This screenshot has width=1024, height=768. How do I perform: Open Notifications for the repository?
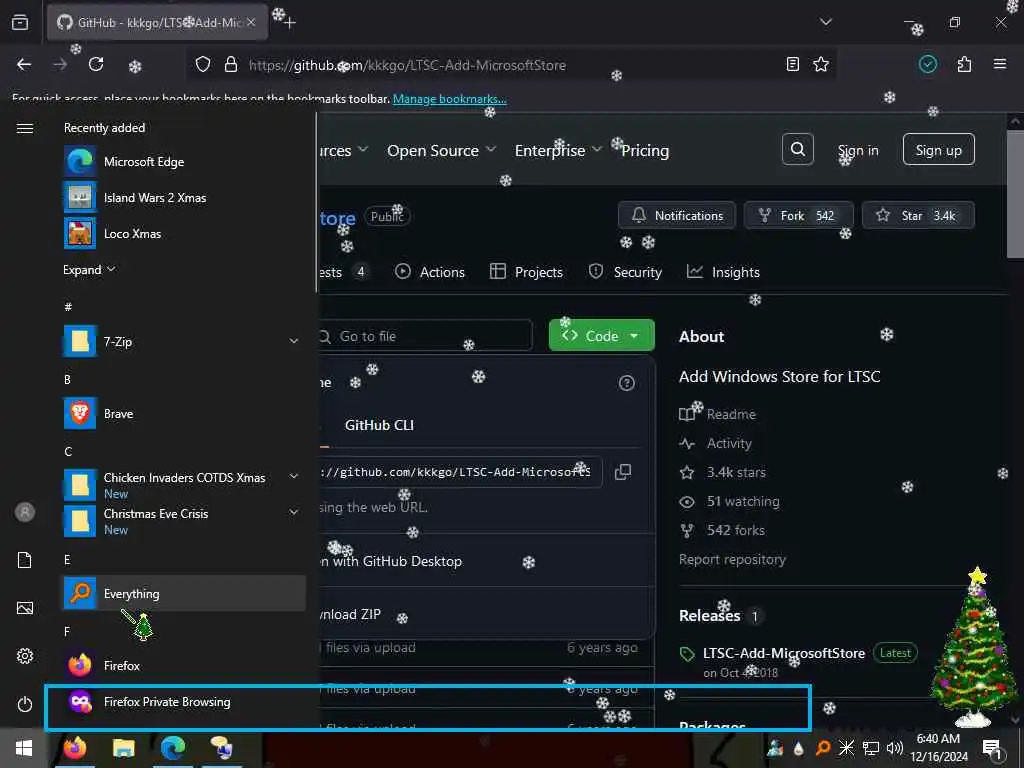coord(677,216)
